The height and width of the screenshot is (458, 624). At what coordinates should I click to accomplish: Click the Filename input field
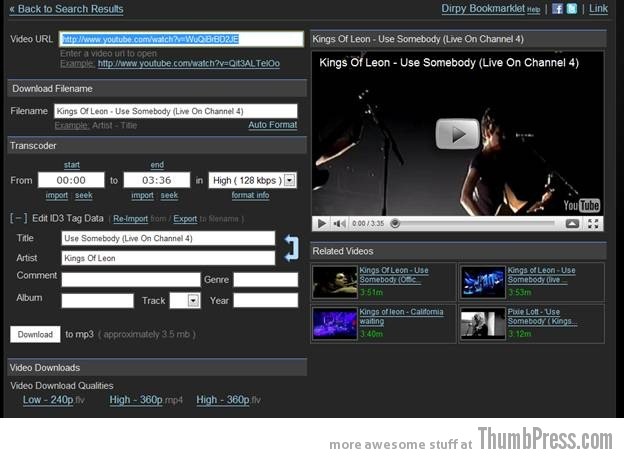pyautogui.click(x=176, y=111)
